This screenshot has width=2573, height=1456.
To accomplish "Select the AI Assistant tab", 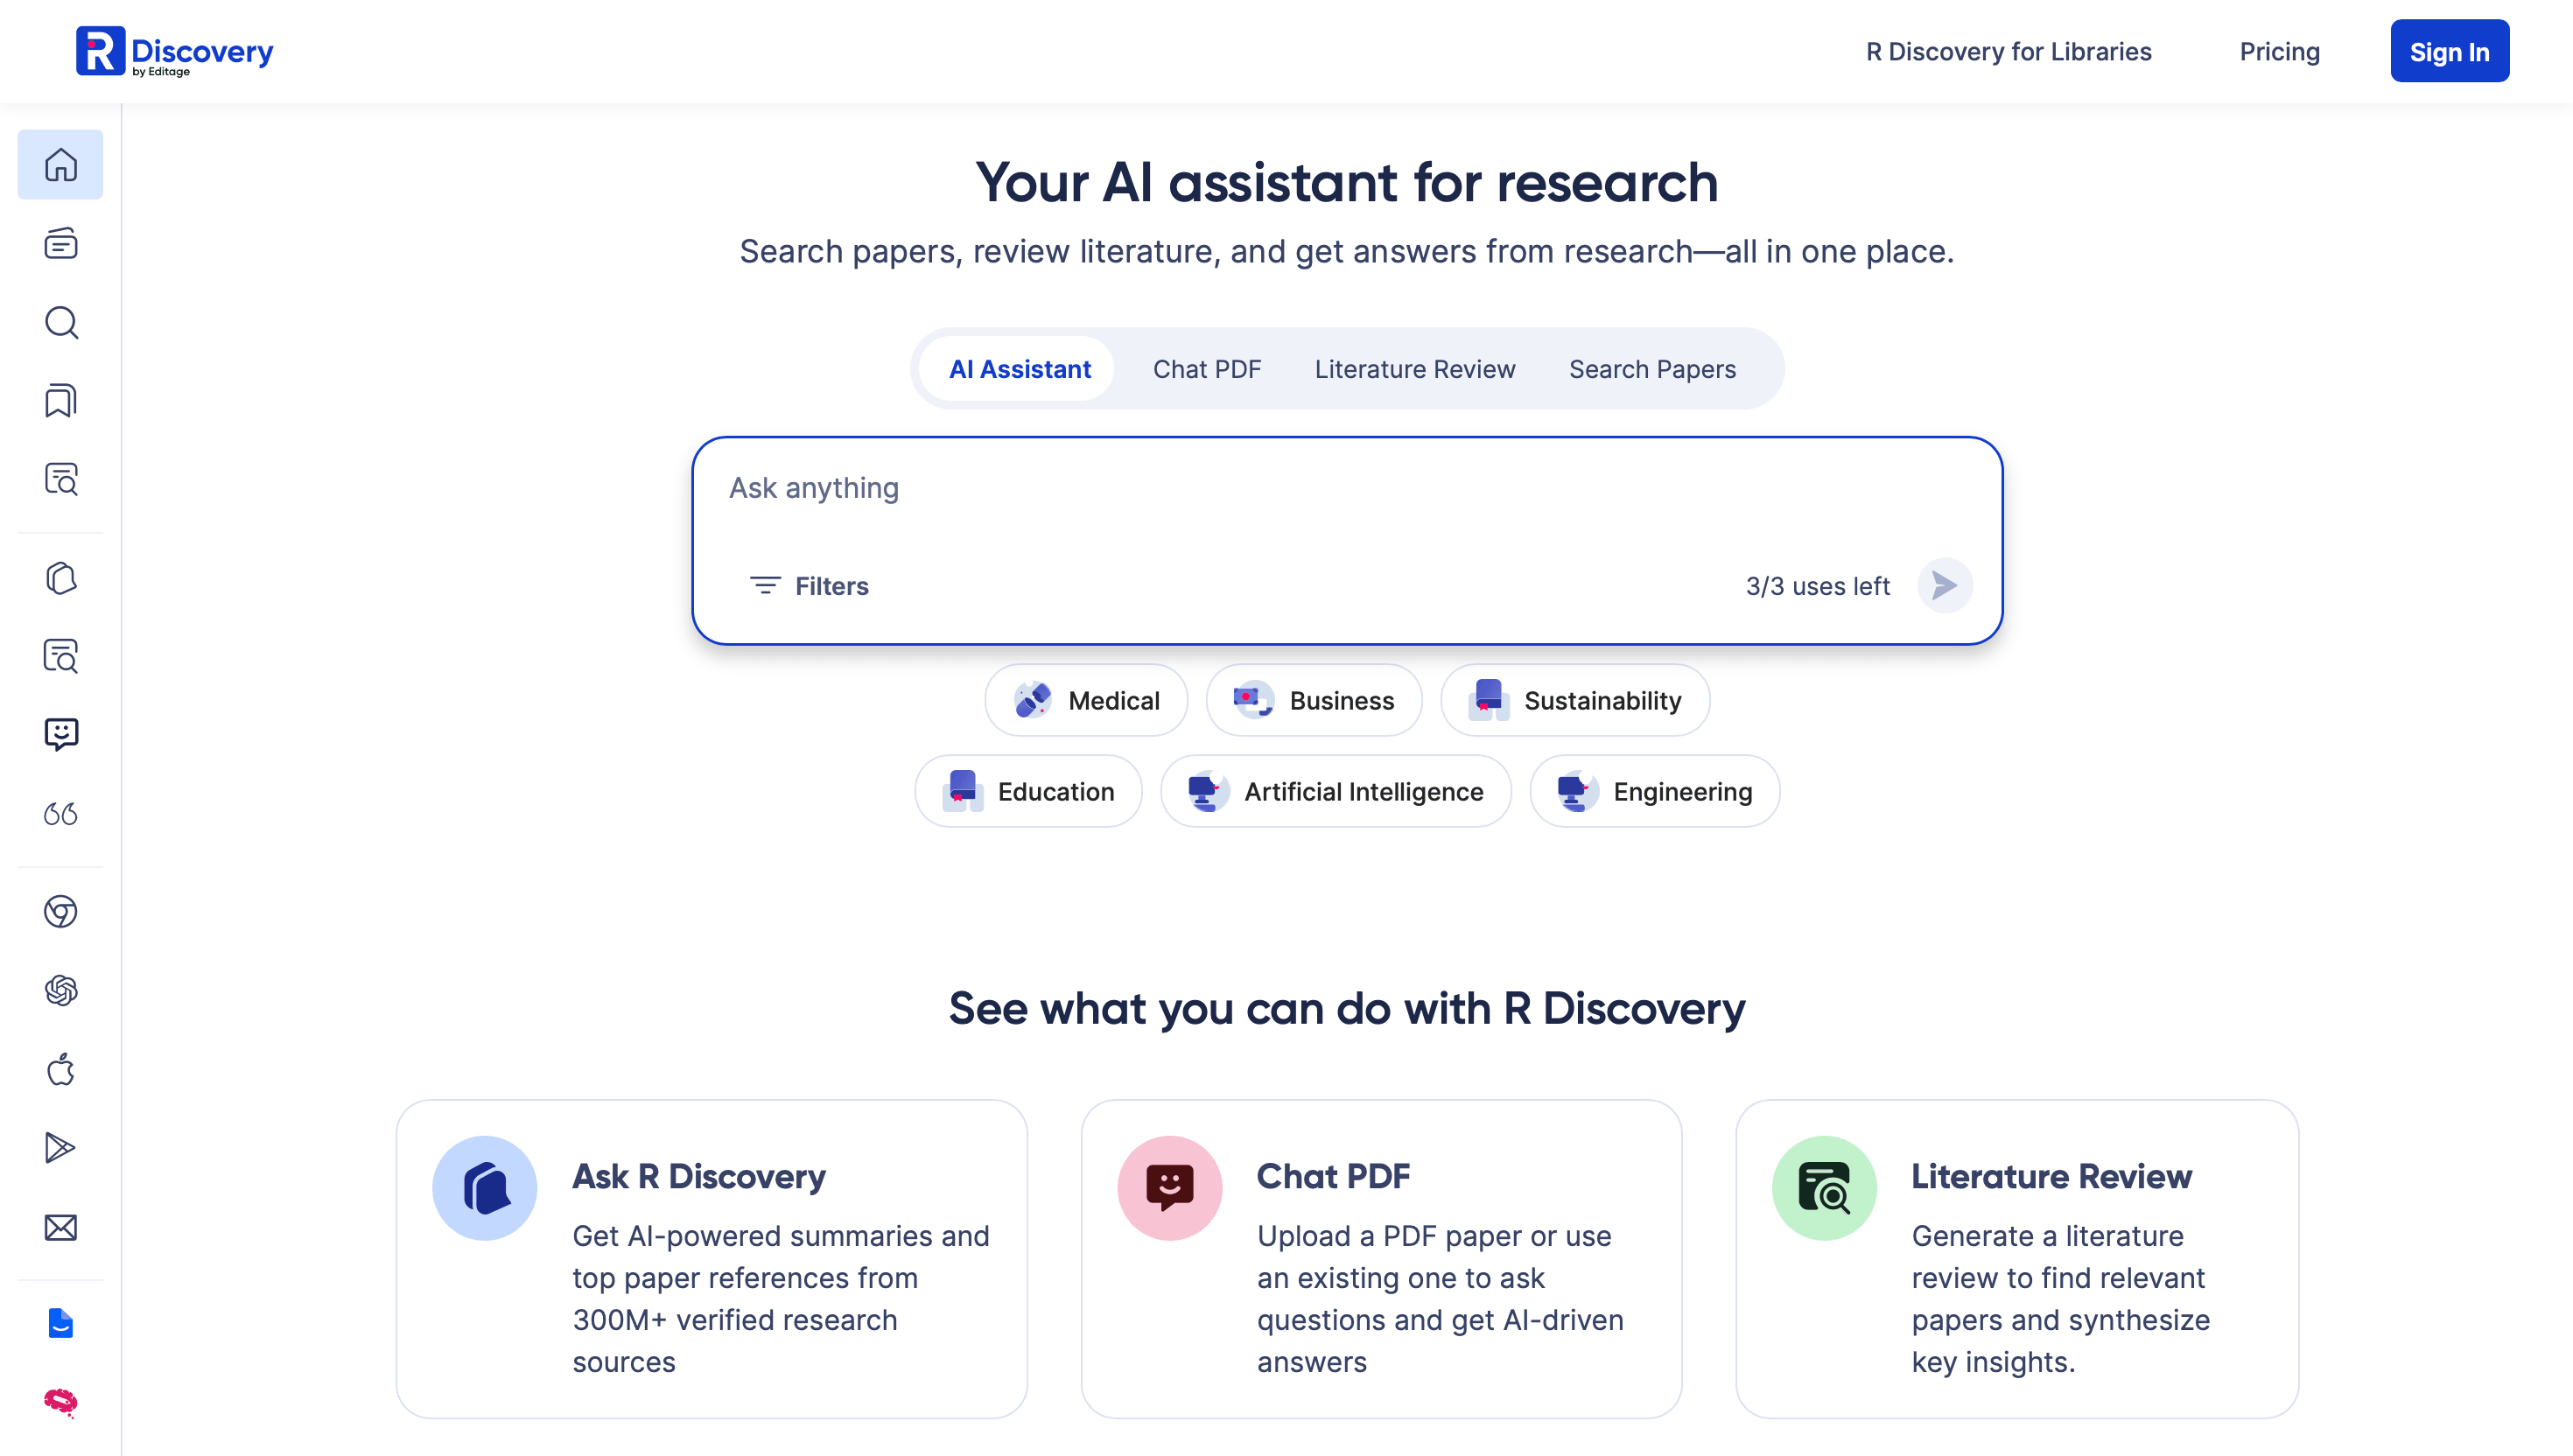I will pos(1019,369).
